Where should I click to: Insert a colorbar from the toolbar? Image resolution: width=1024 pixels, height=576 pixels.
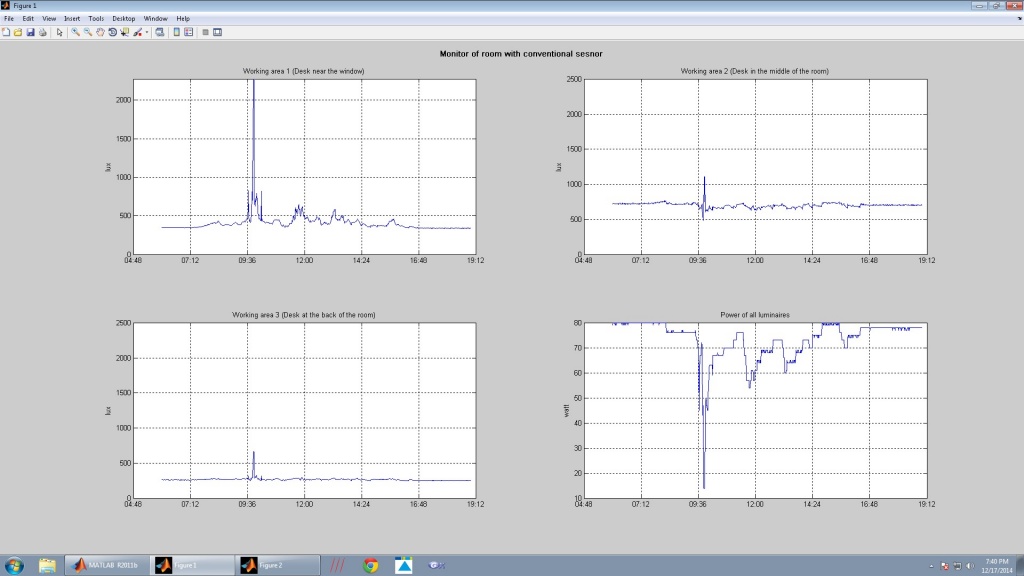point(176,32)
